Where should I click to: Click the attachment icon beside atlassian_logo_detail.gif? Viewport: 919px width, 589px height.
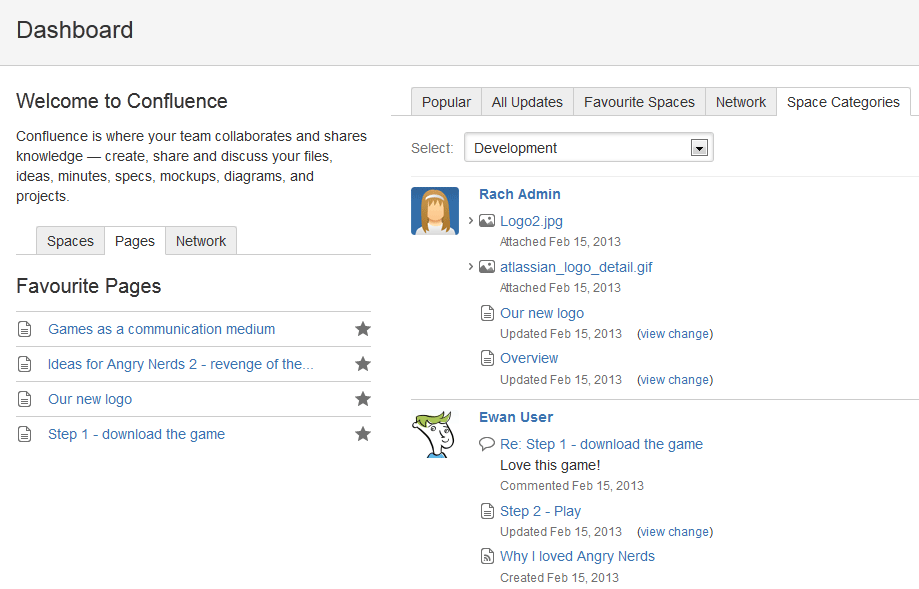click(x=486, y=267)
